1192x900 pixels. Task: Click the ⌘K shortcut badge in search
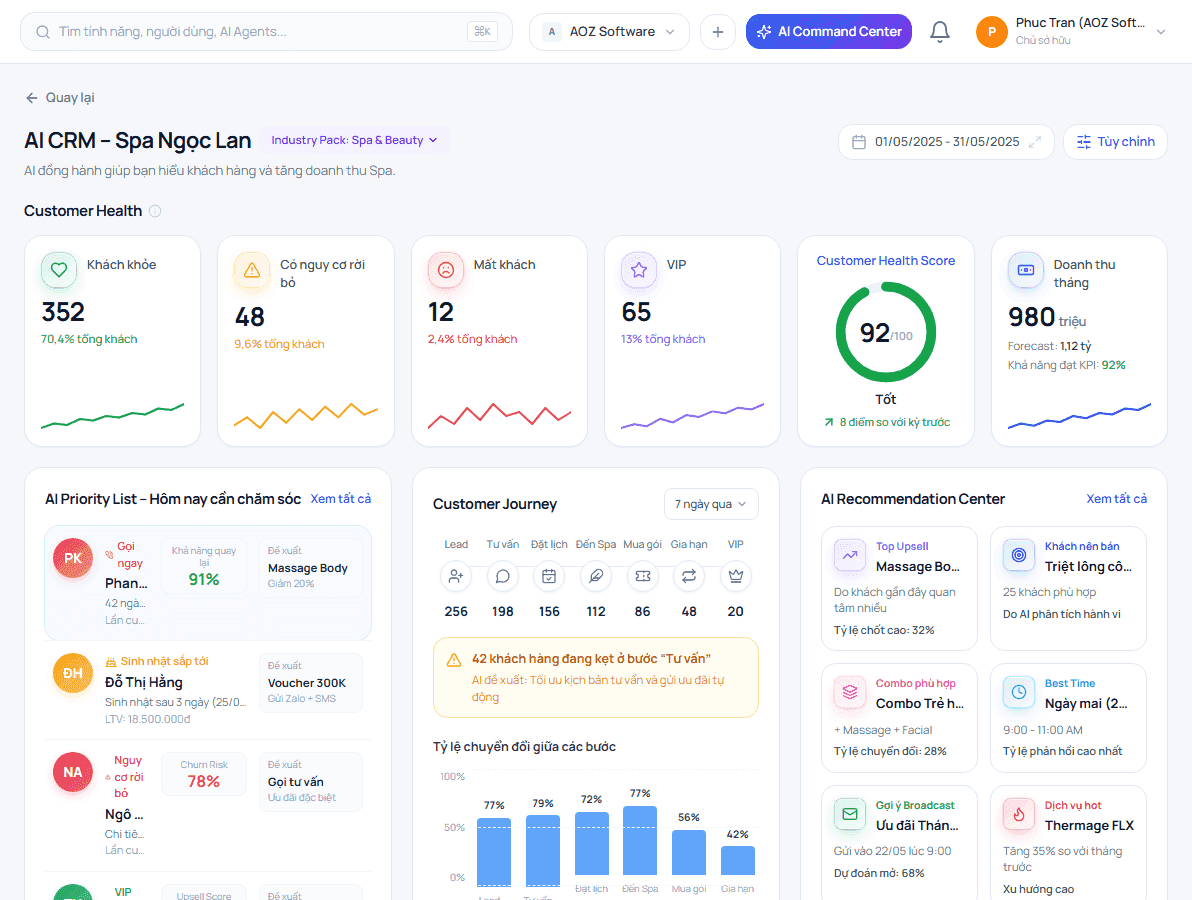click(x=483, y=31)
